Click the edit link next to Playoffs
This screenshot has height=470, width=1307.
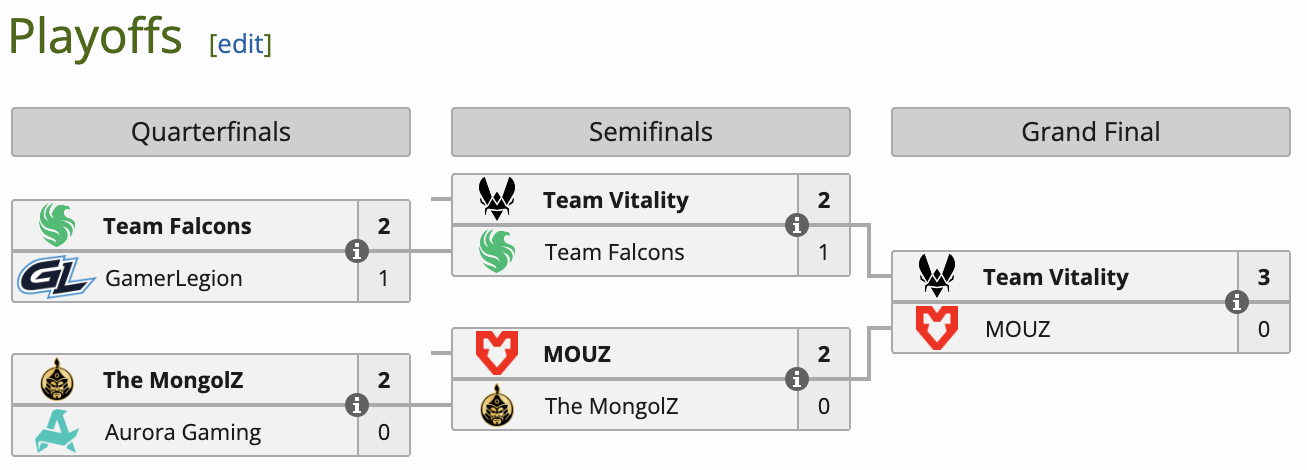point(240,43)
